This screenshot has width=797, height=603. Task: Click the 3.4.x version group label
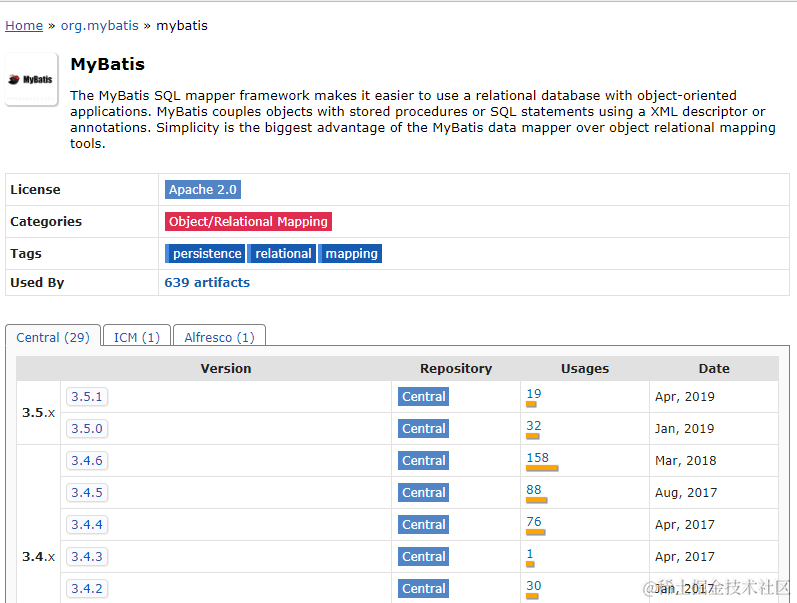(x=39, y=557)
